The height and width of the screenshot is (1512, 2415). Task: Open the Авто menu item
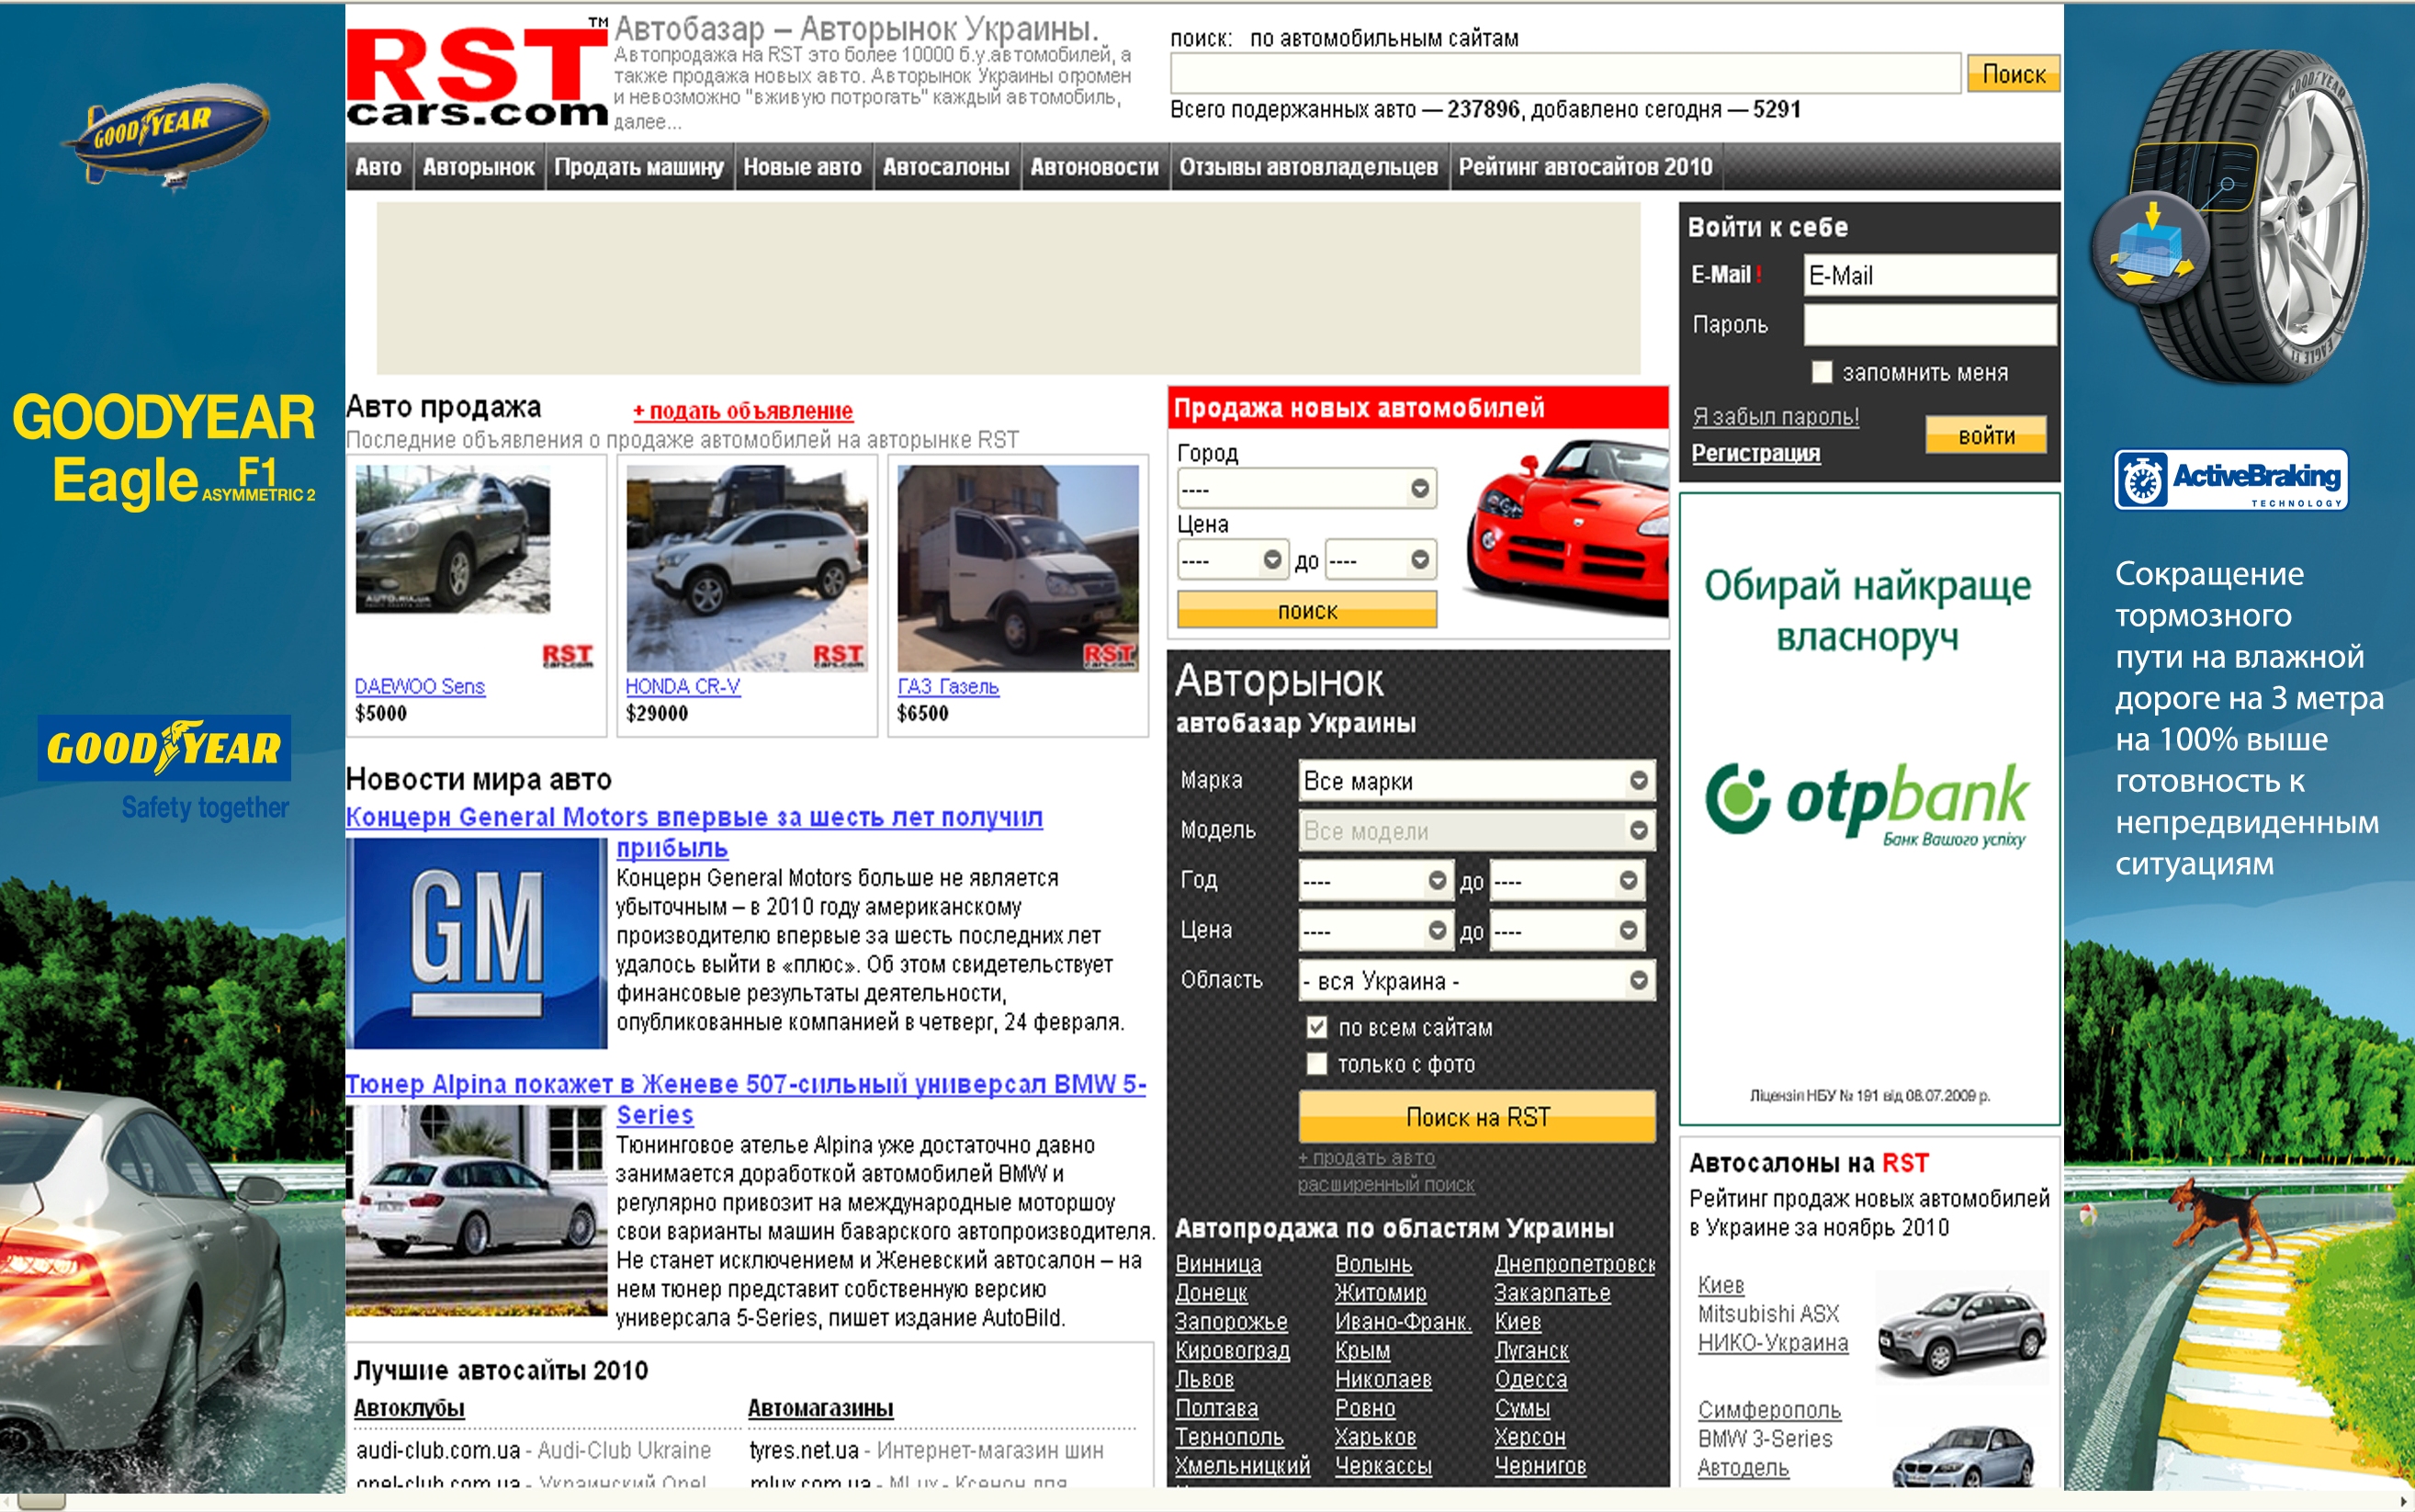pos(378,167)
